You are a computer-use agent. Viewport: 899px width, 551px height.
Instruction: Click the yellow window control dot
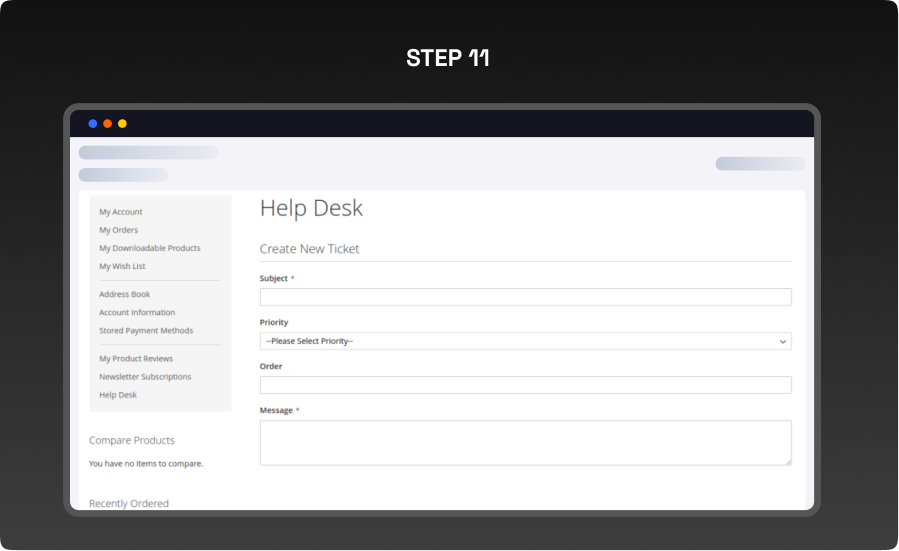122,124
